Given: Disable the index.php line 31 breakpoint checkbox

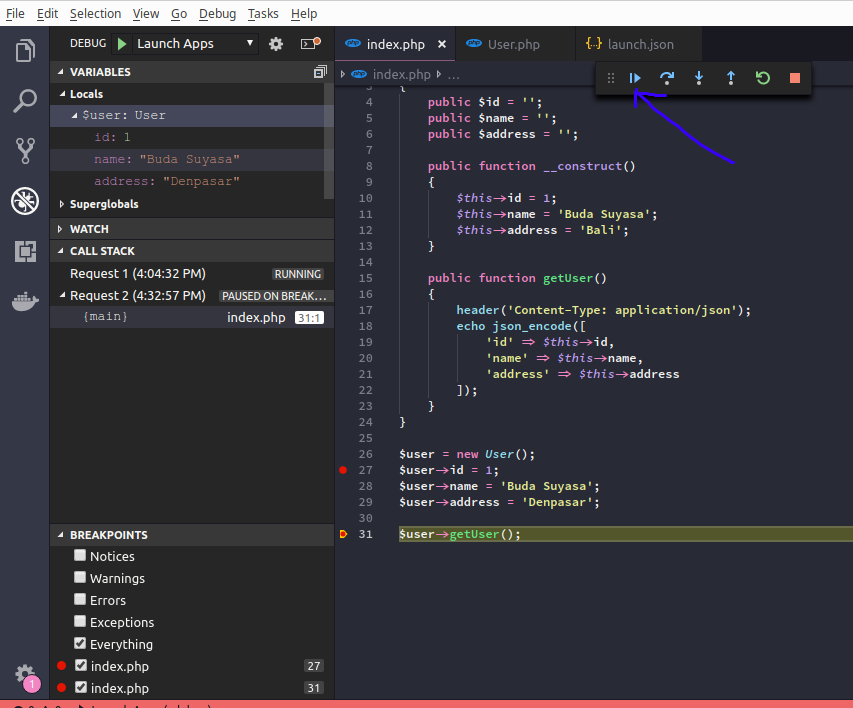Looking at the screenshot, I should 80,688.
